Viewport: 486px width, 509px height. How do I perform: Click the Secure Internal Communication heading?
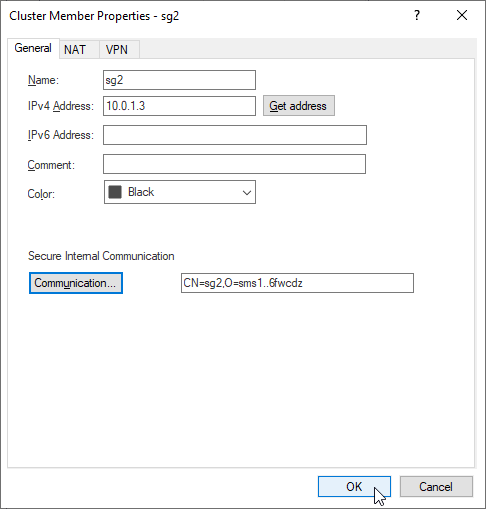click(101, 256)
